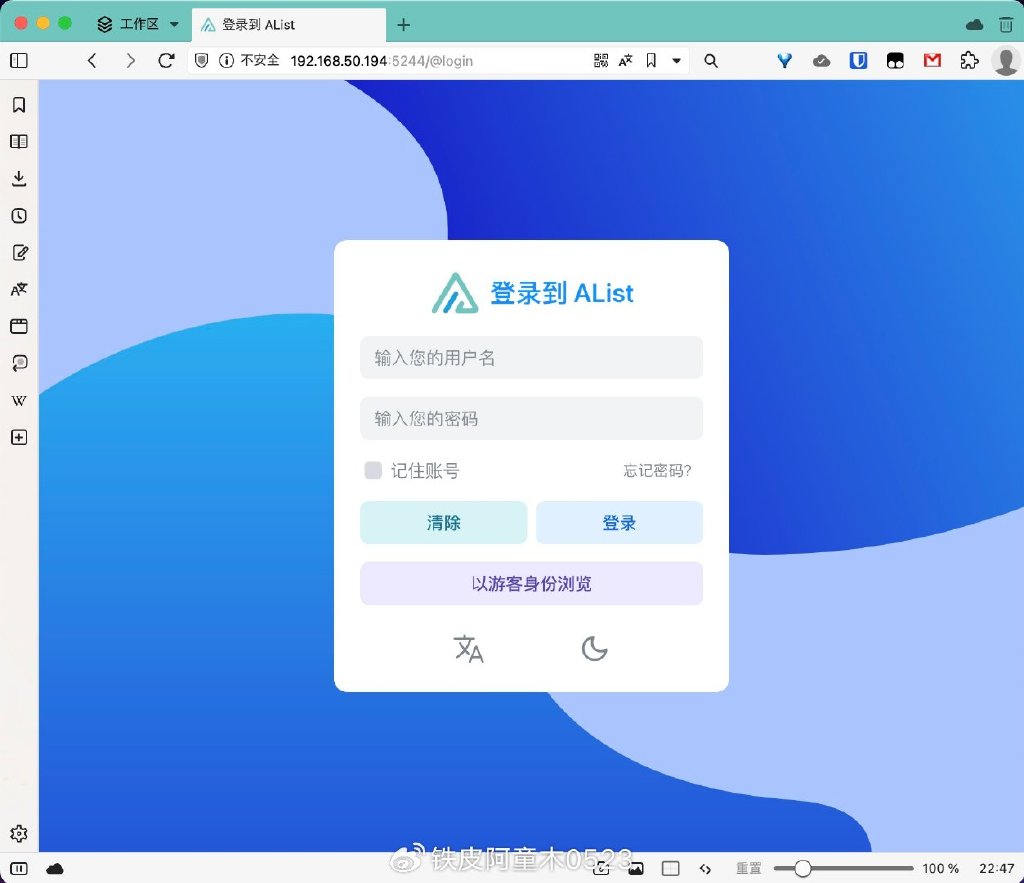Toggle tracking protection shield in address bar
The height and width of the screenshot is (883, 1024).
[200, 60]
